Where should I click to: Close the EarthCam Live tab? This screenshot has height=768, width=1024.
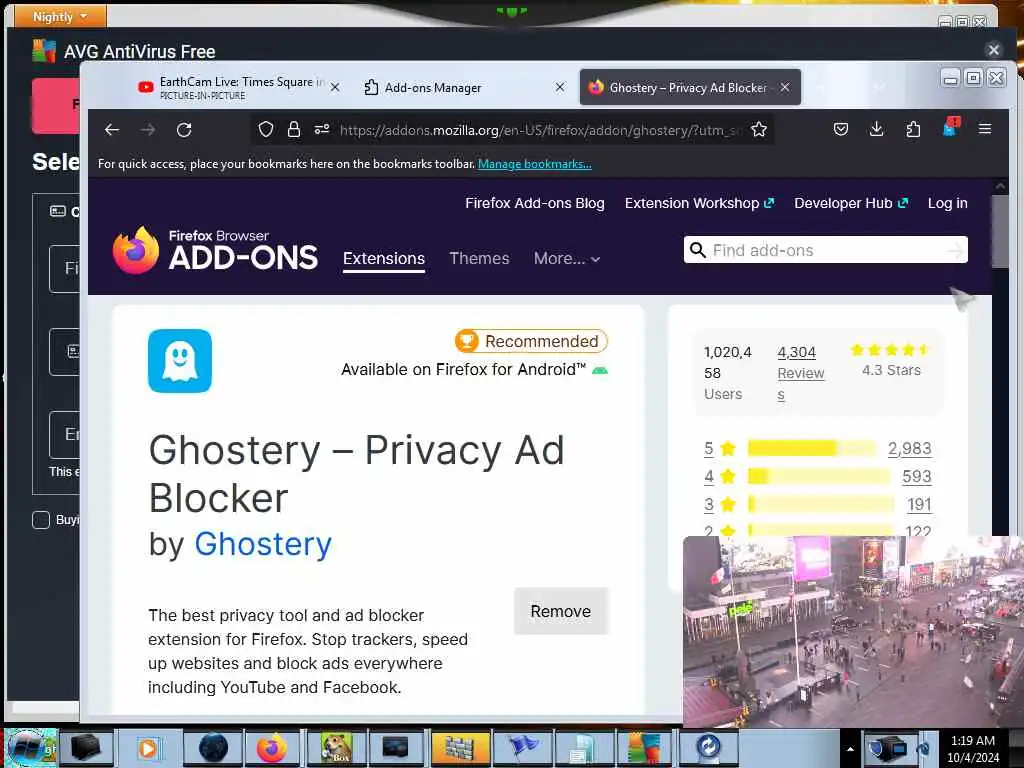[335, 88]
